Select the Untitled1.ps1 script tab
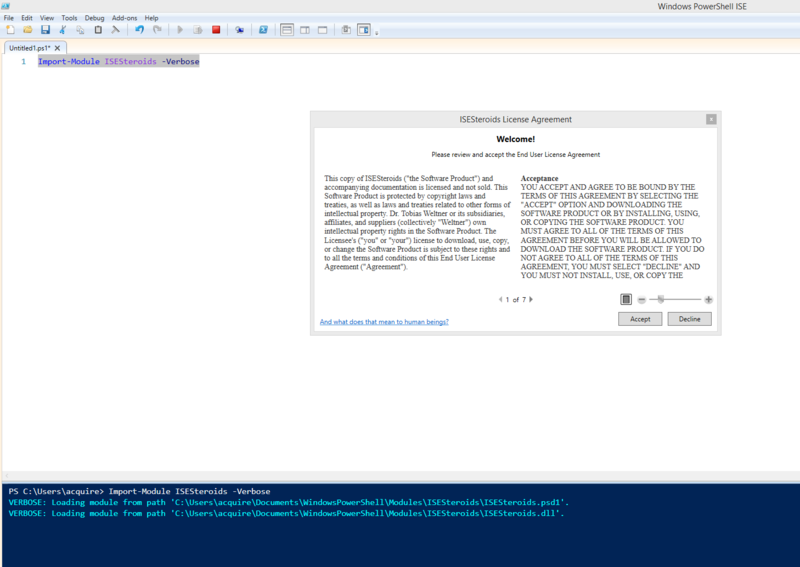The width and height of the screenshot is (800, 567). 30,48
